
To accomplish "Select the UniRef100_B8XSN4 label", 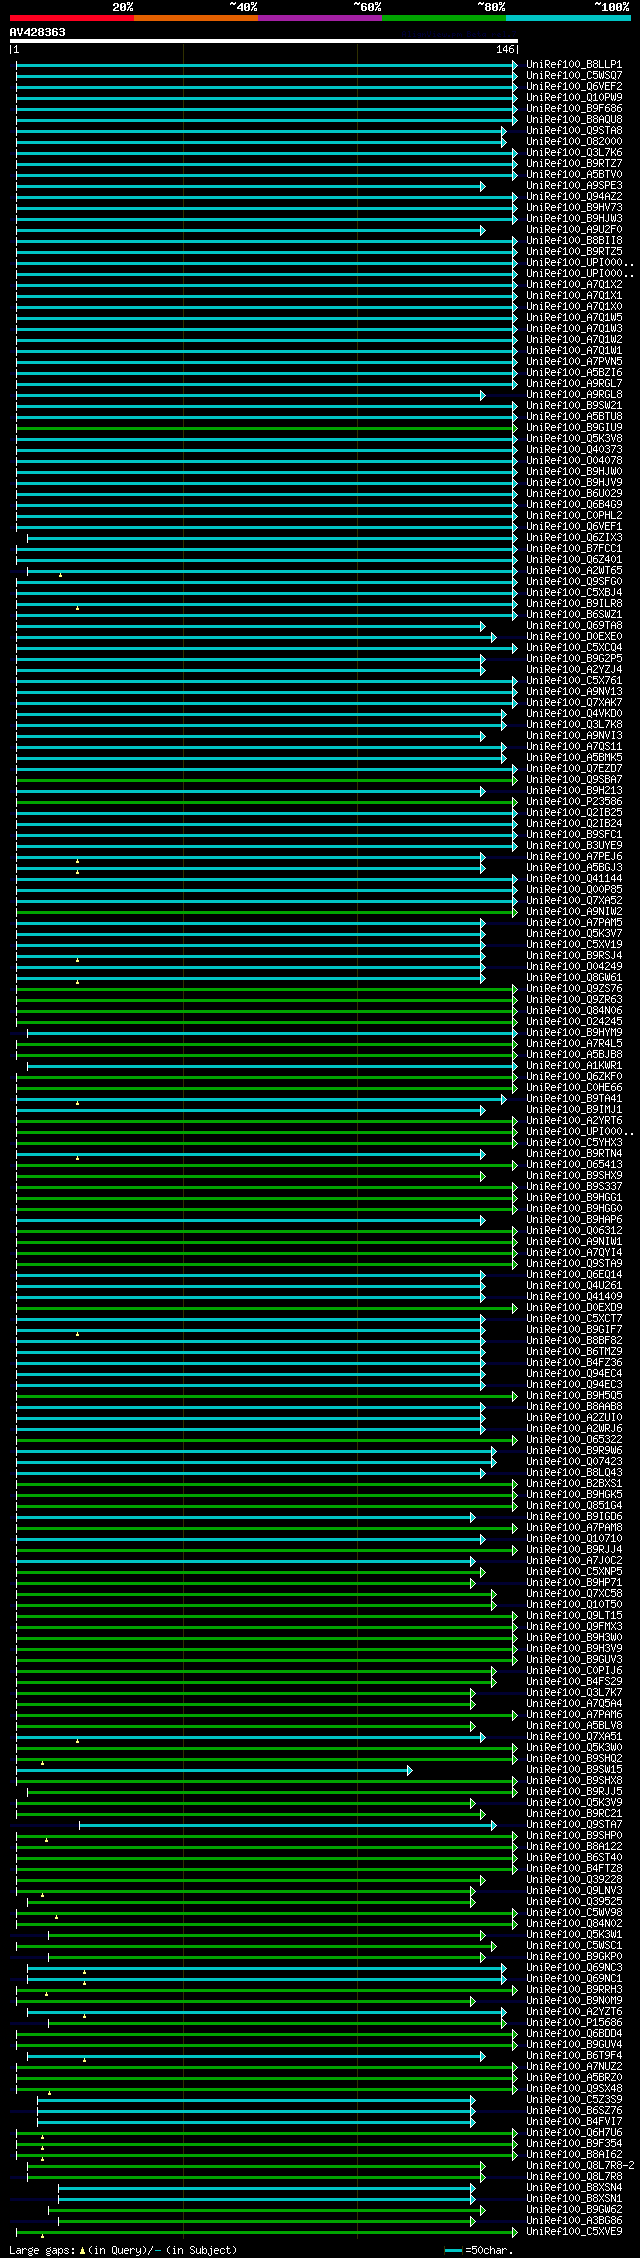I will 574,2187.
